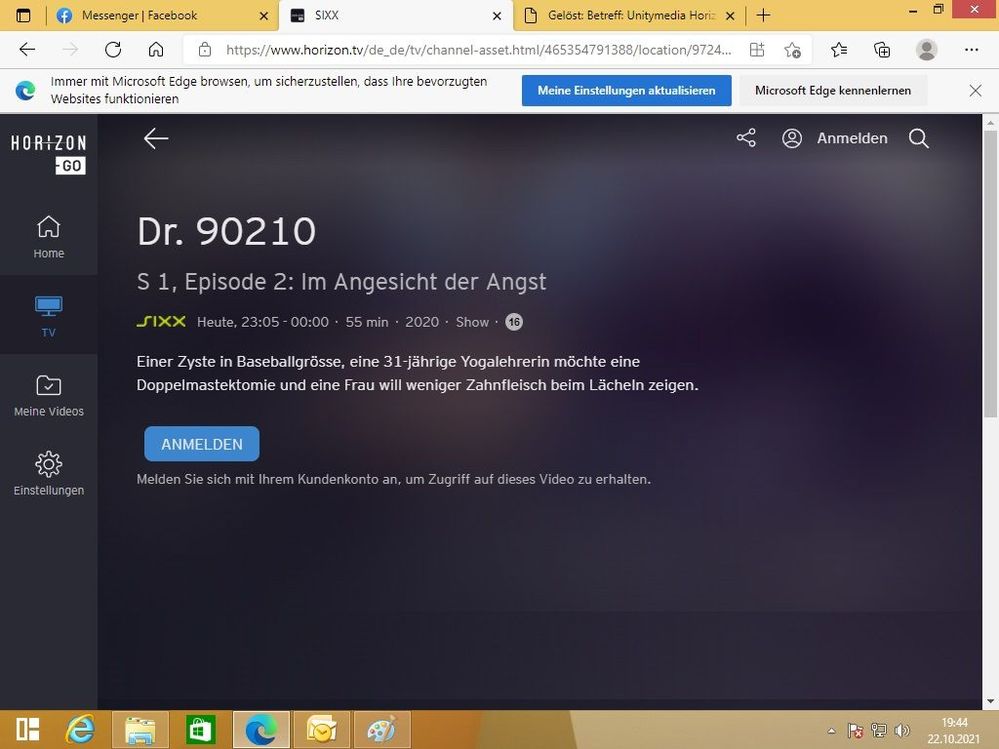Open mail app from taskbar
Image resolution: width=999 pixels, height=749 pixels.
(322, 730)
